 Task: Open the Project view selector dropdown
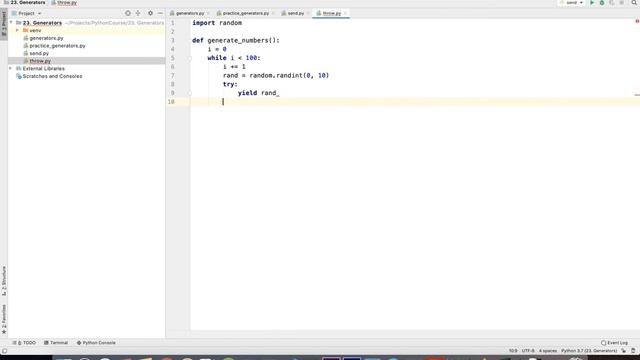pos(27,13)
